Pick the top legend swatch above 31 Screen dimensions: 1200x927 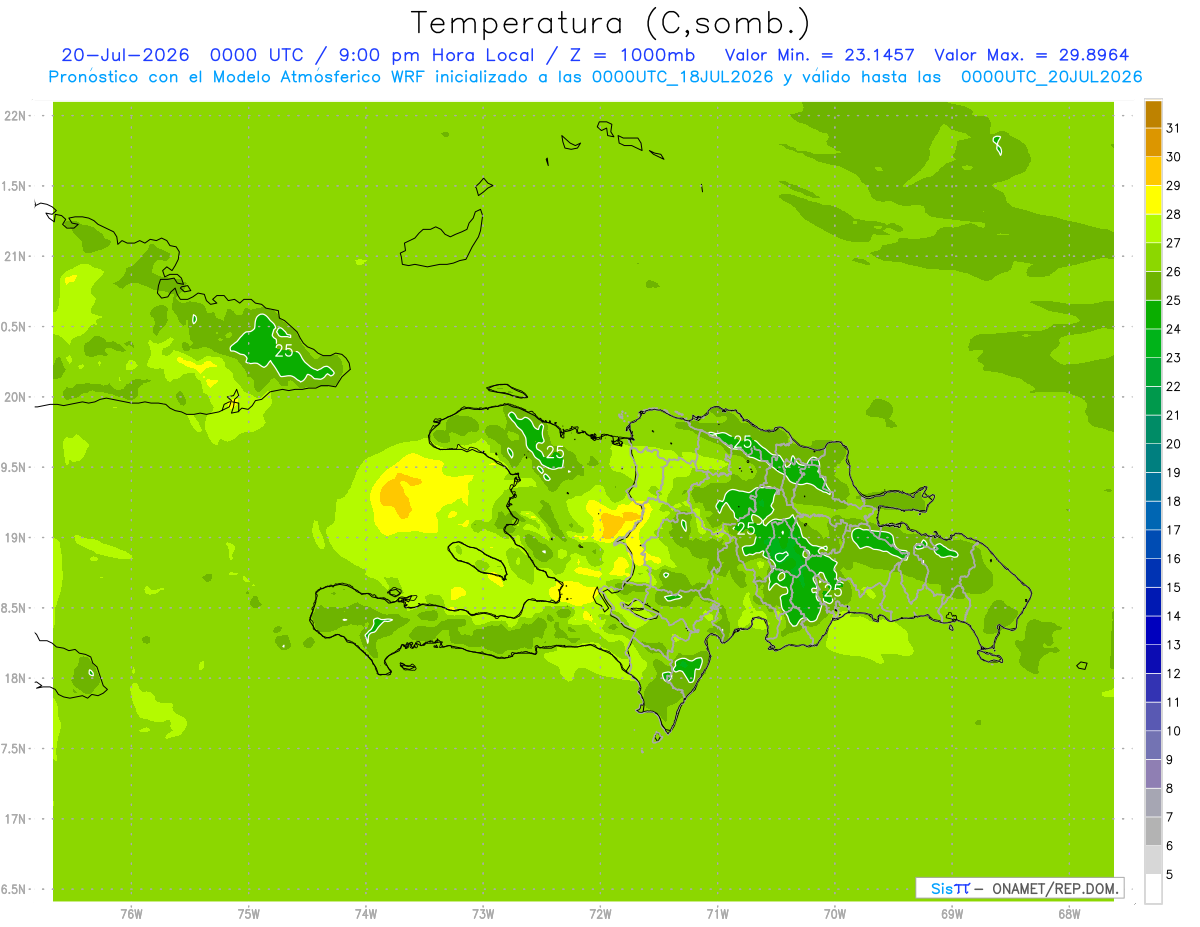tap(1153, 114)
